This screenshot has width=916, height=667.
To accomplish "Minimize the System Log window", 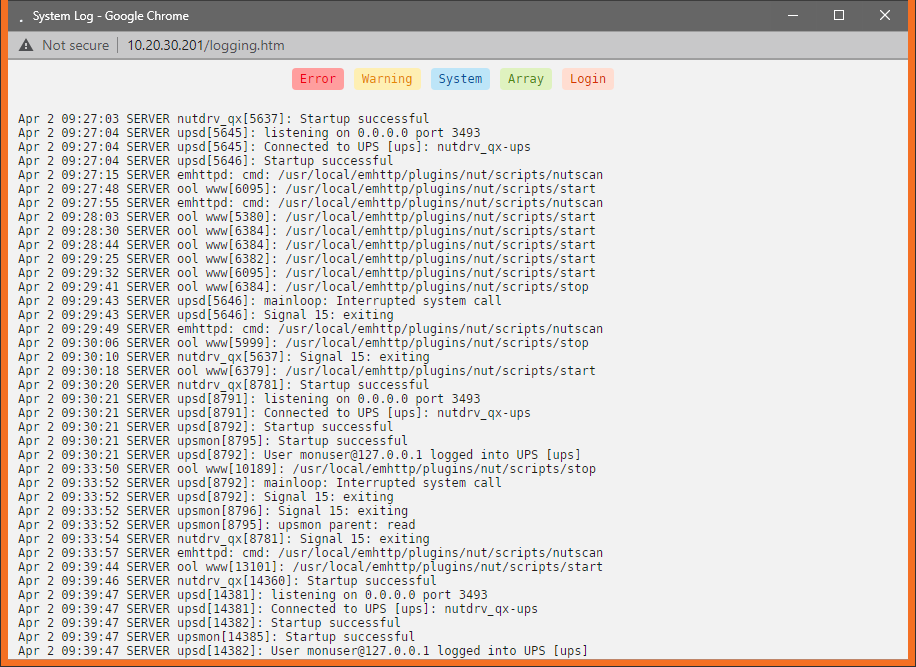I will tap(793, 16).
